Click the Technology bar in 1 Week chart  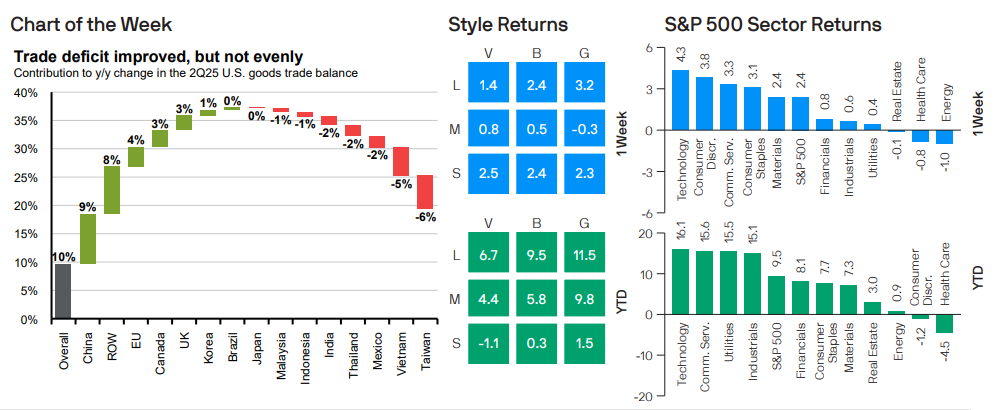tap(680, 100)
